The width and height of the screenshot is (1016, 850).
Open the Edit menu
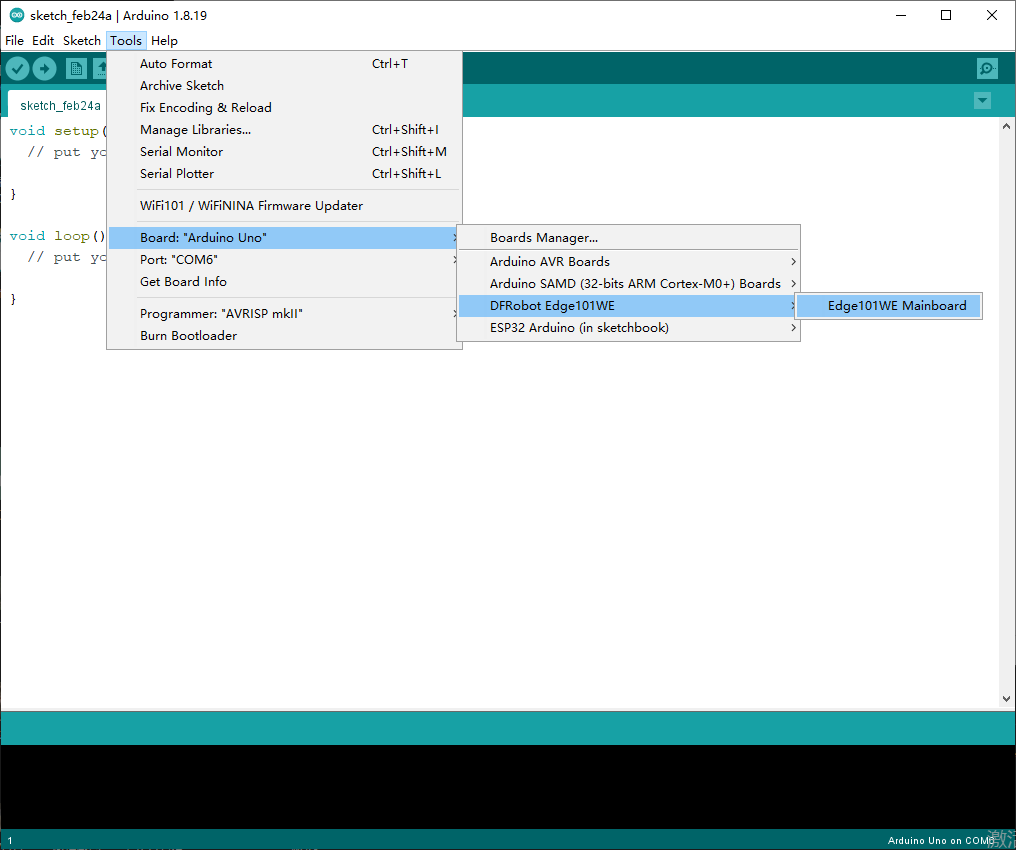tap(43, 40)
